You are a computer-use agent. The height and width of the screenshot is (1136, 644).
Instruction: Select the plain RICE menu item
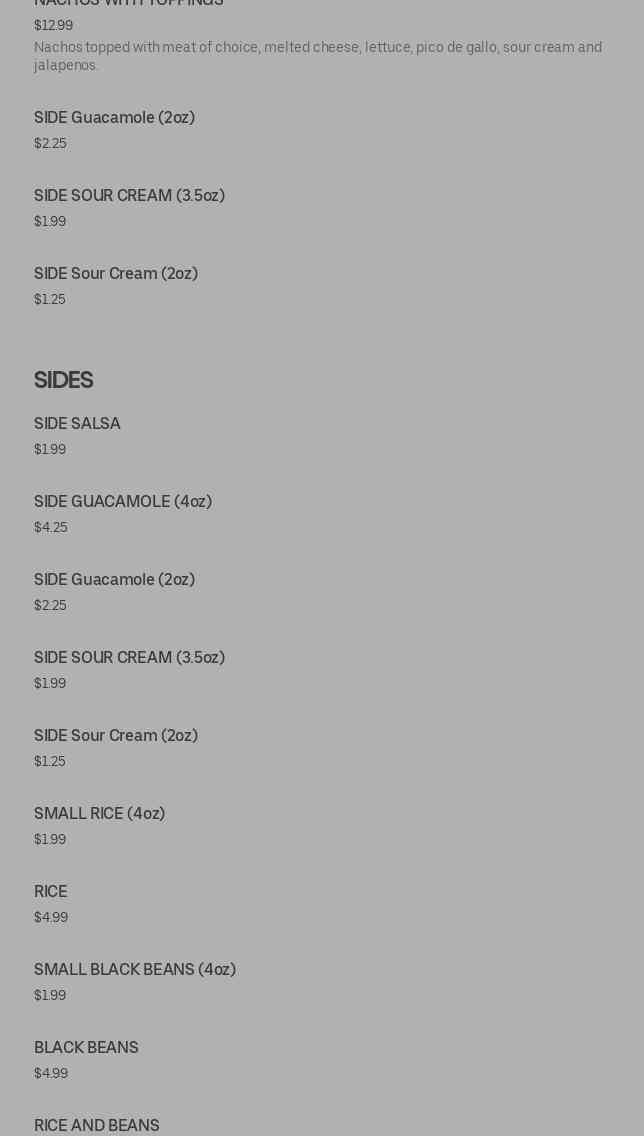pos(51,892)
